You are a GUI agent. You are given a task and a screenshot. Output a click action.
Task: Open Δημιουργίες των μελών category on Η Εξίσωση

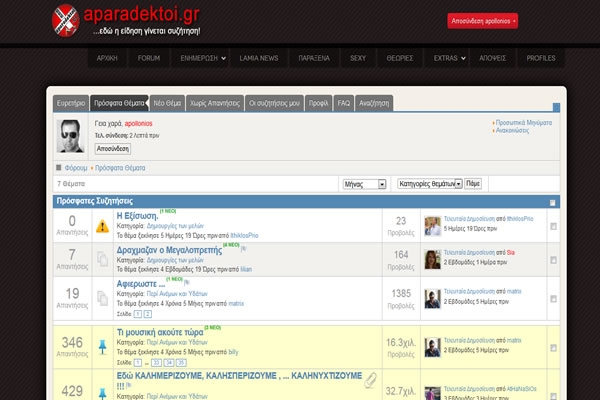[x=175, y=226]
